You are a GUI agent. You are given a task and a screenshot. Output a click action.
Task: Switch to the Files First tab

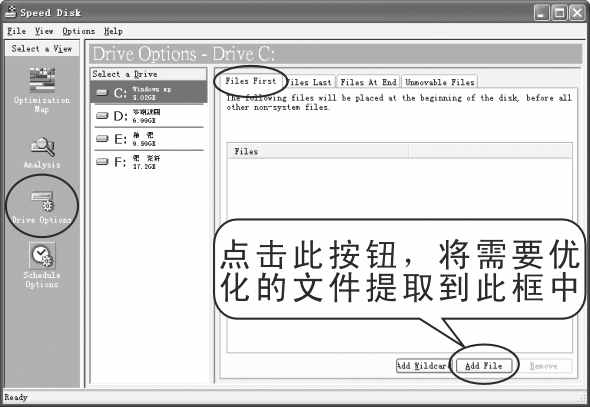pos(251,81)
